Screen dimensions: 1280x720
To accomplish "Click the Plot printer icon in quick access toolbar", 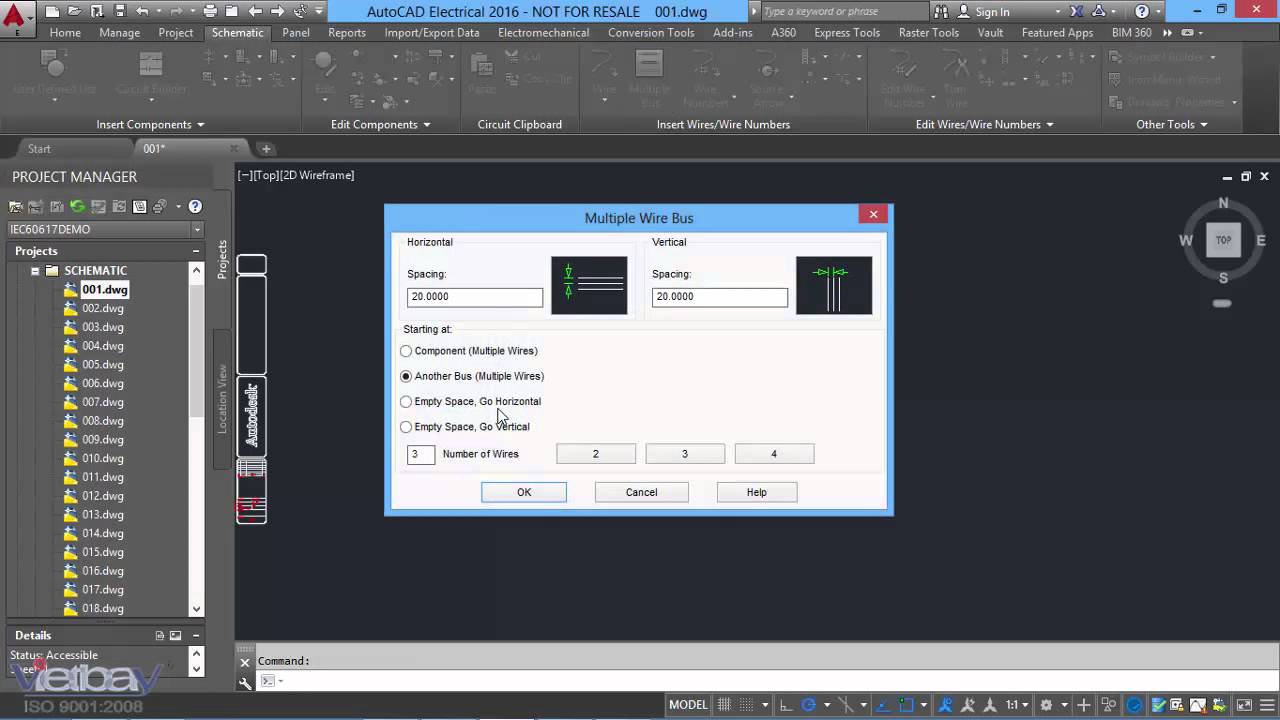I will tap(210, 12).
